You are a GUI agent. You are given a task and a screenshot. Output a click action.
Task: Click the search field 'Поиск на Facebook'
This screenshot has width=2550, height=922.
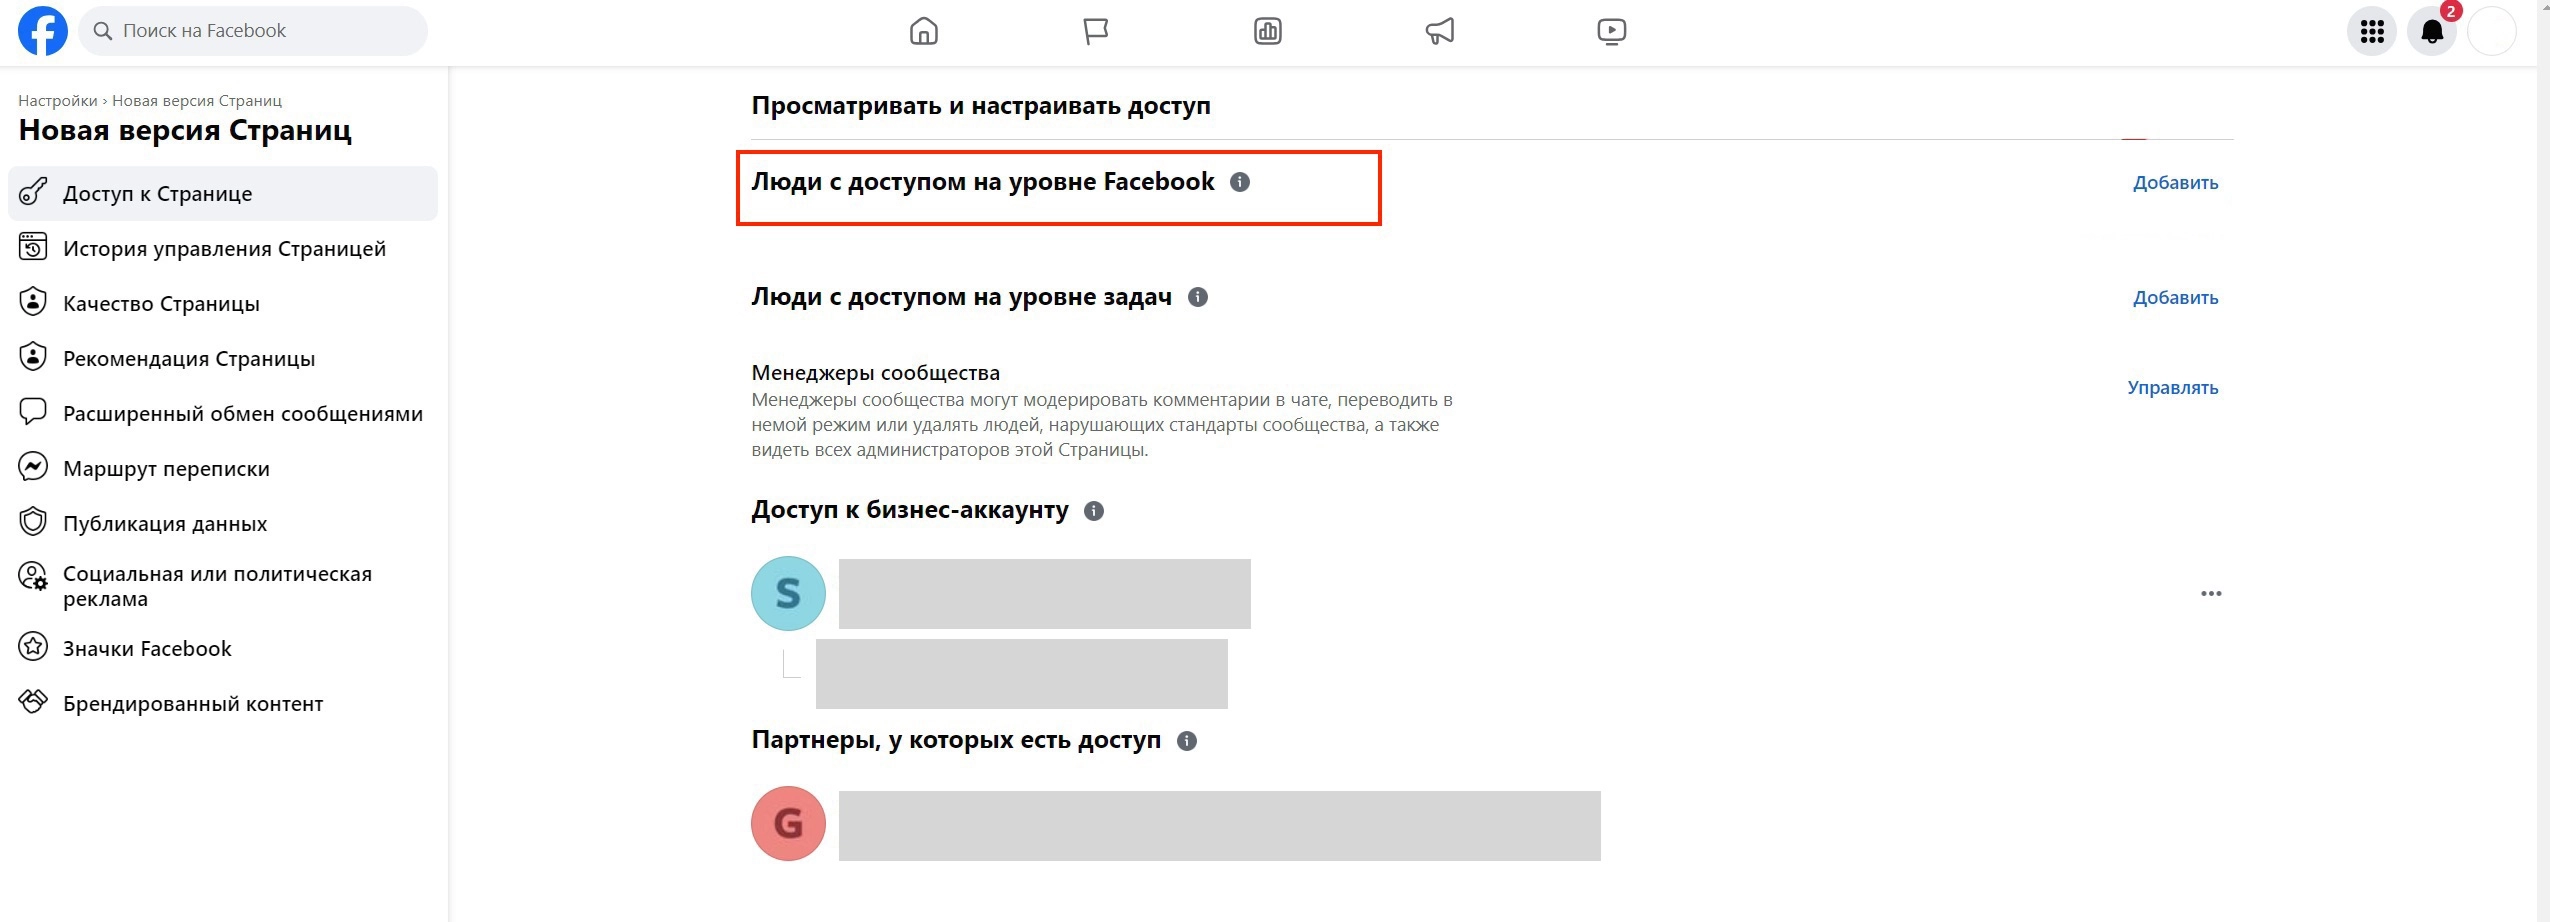(253, 31)
